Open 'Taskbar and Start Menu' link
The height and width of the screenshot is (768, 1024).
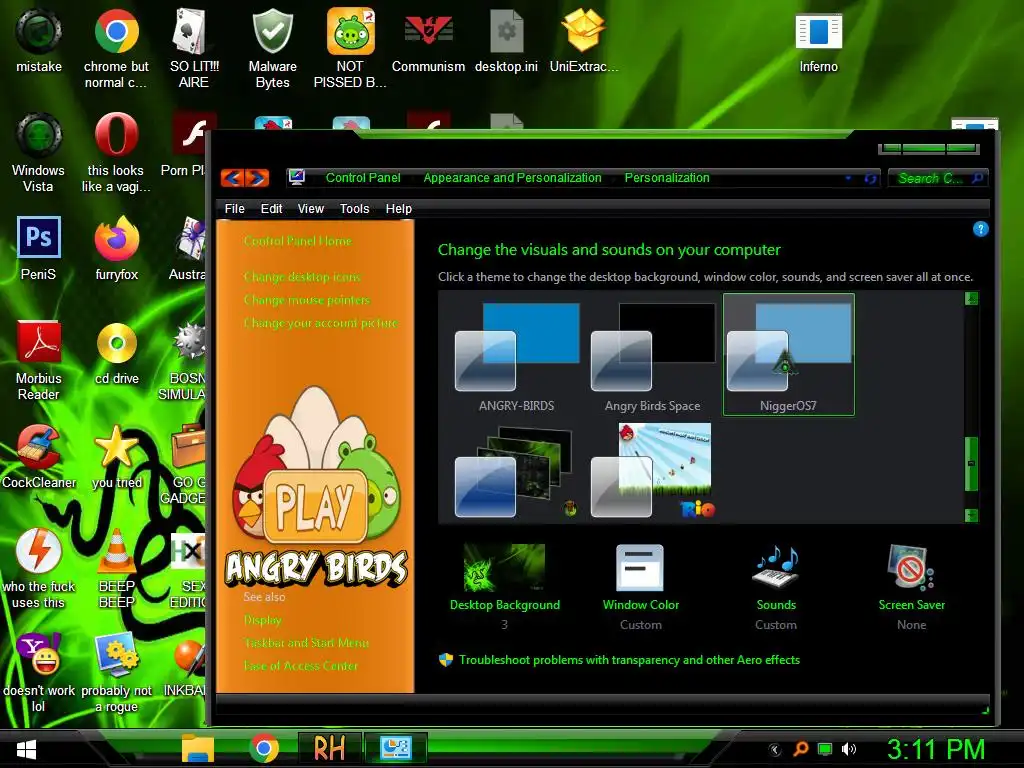pyautogui.click(x=306, y=643)
